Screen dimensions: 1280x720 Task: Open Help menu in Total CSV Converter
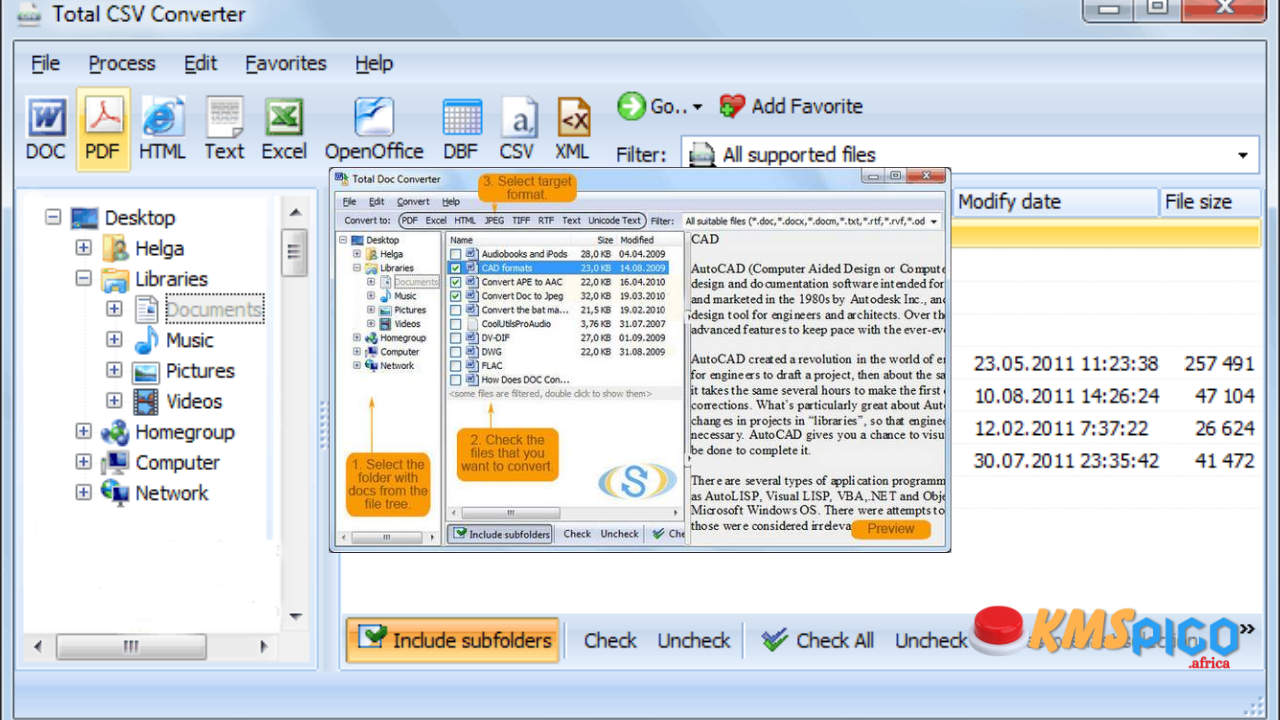pyautogui.click(x=374, y=63)
